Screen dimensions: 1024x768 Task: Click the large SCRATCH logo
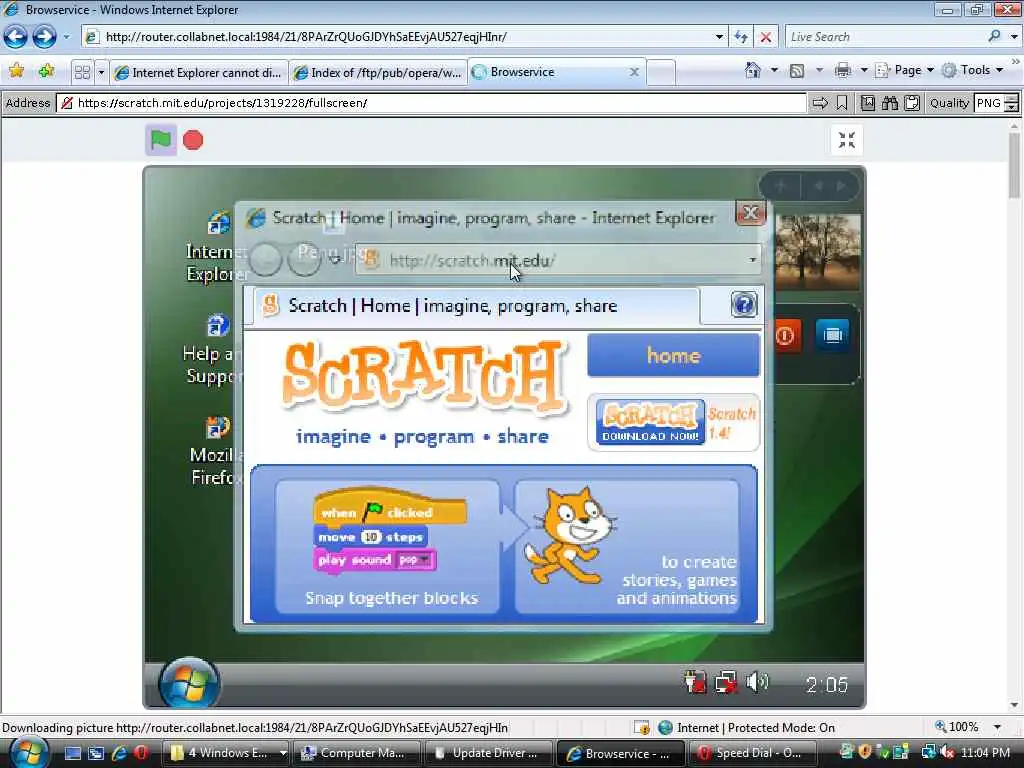(424, 377)
